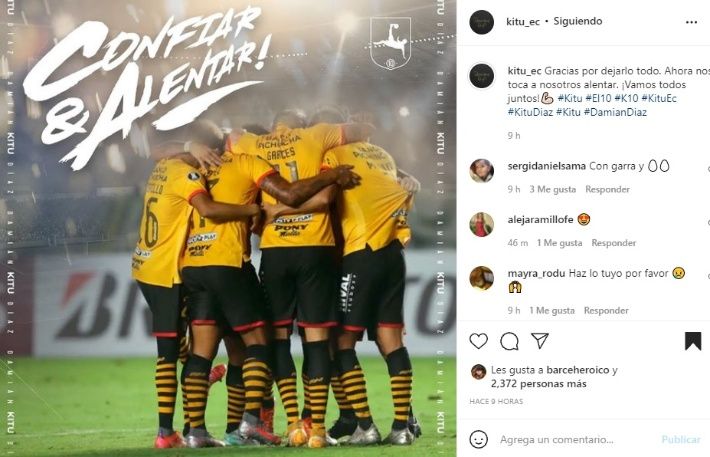Open barceheroico profile from likes
Viewport: 710px width, 457px height.
[578, 370]
